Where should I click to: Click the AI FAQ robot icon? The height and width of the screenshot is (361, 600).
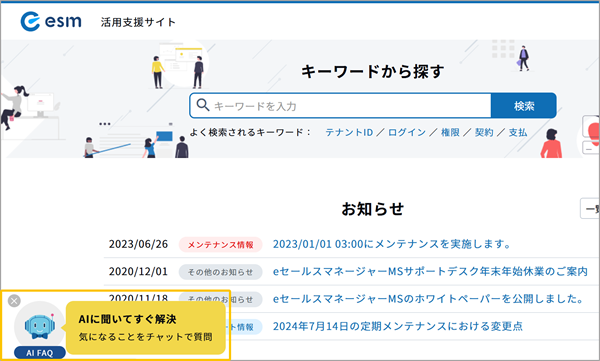(x=39, y=326)
